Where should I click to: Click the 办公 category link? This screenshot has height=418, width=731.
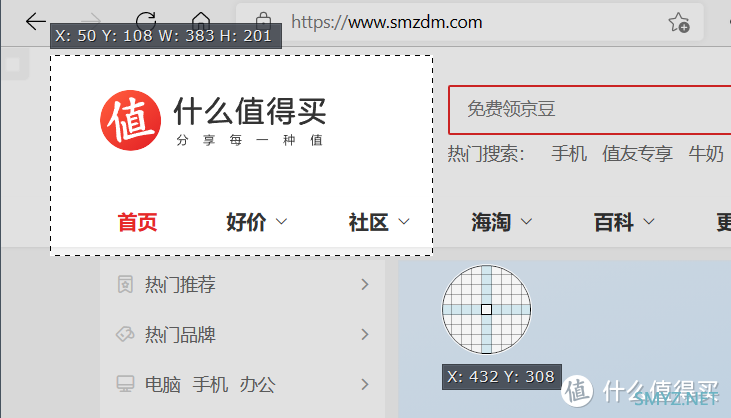(257, 384)
